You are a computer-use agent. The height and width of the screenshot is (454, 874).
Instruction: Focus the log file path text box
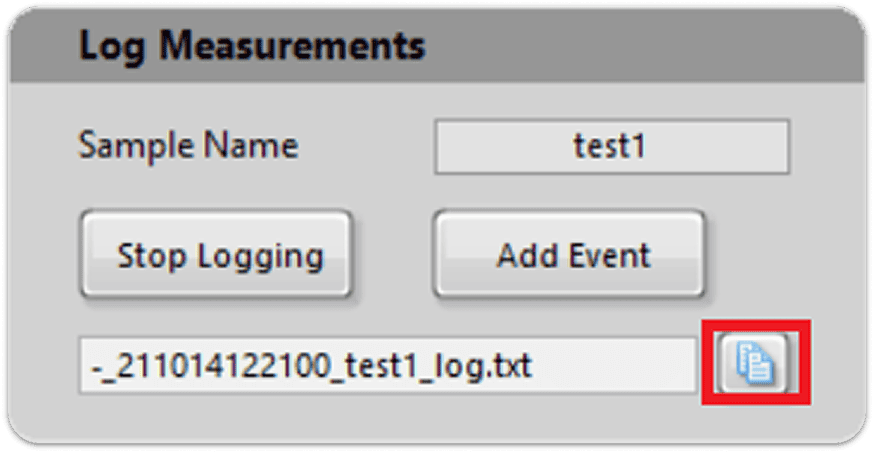(386, 365)
